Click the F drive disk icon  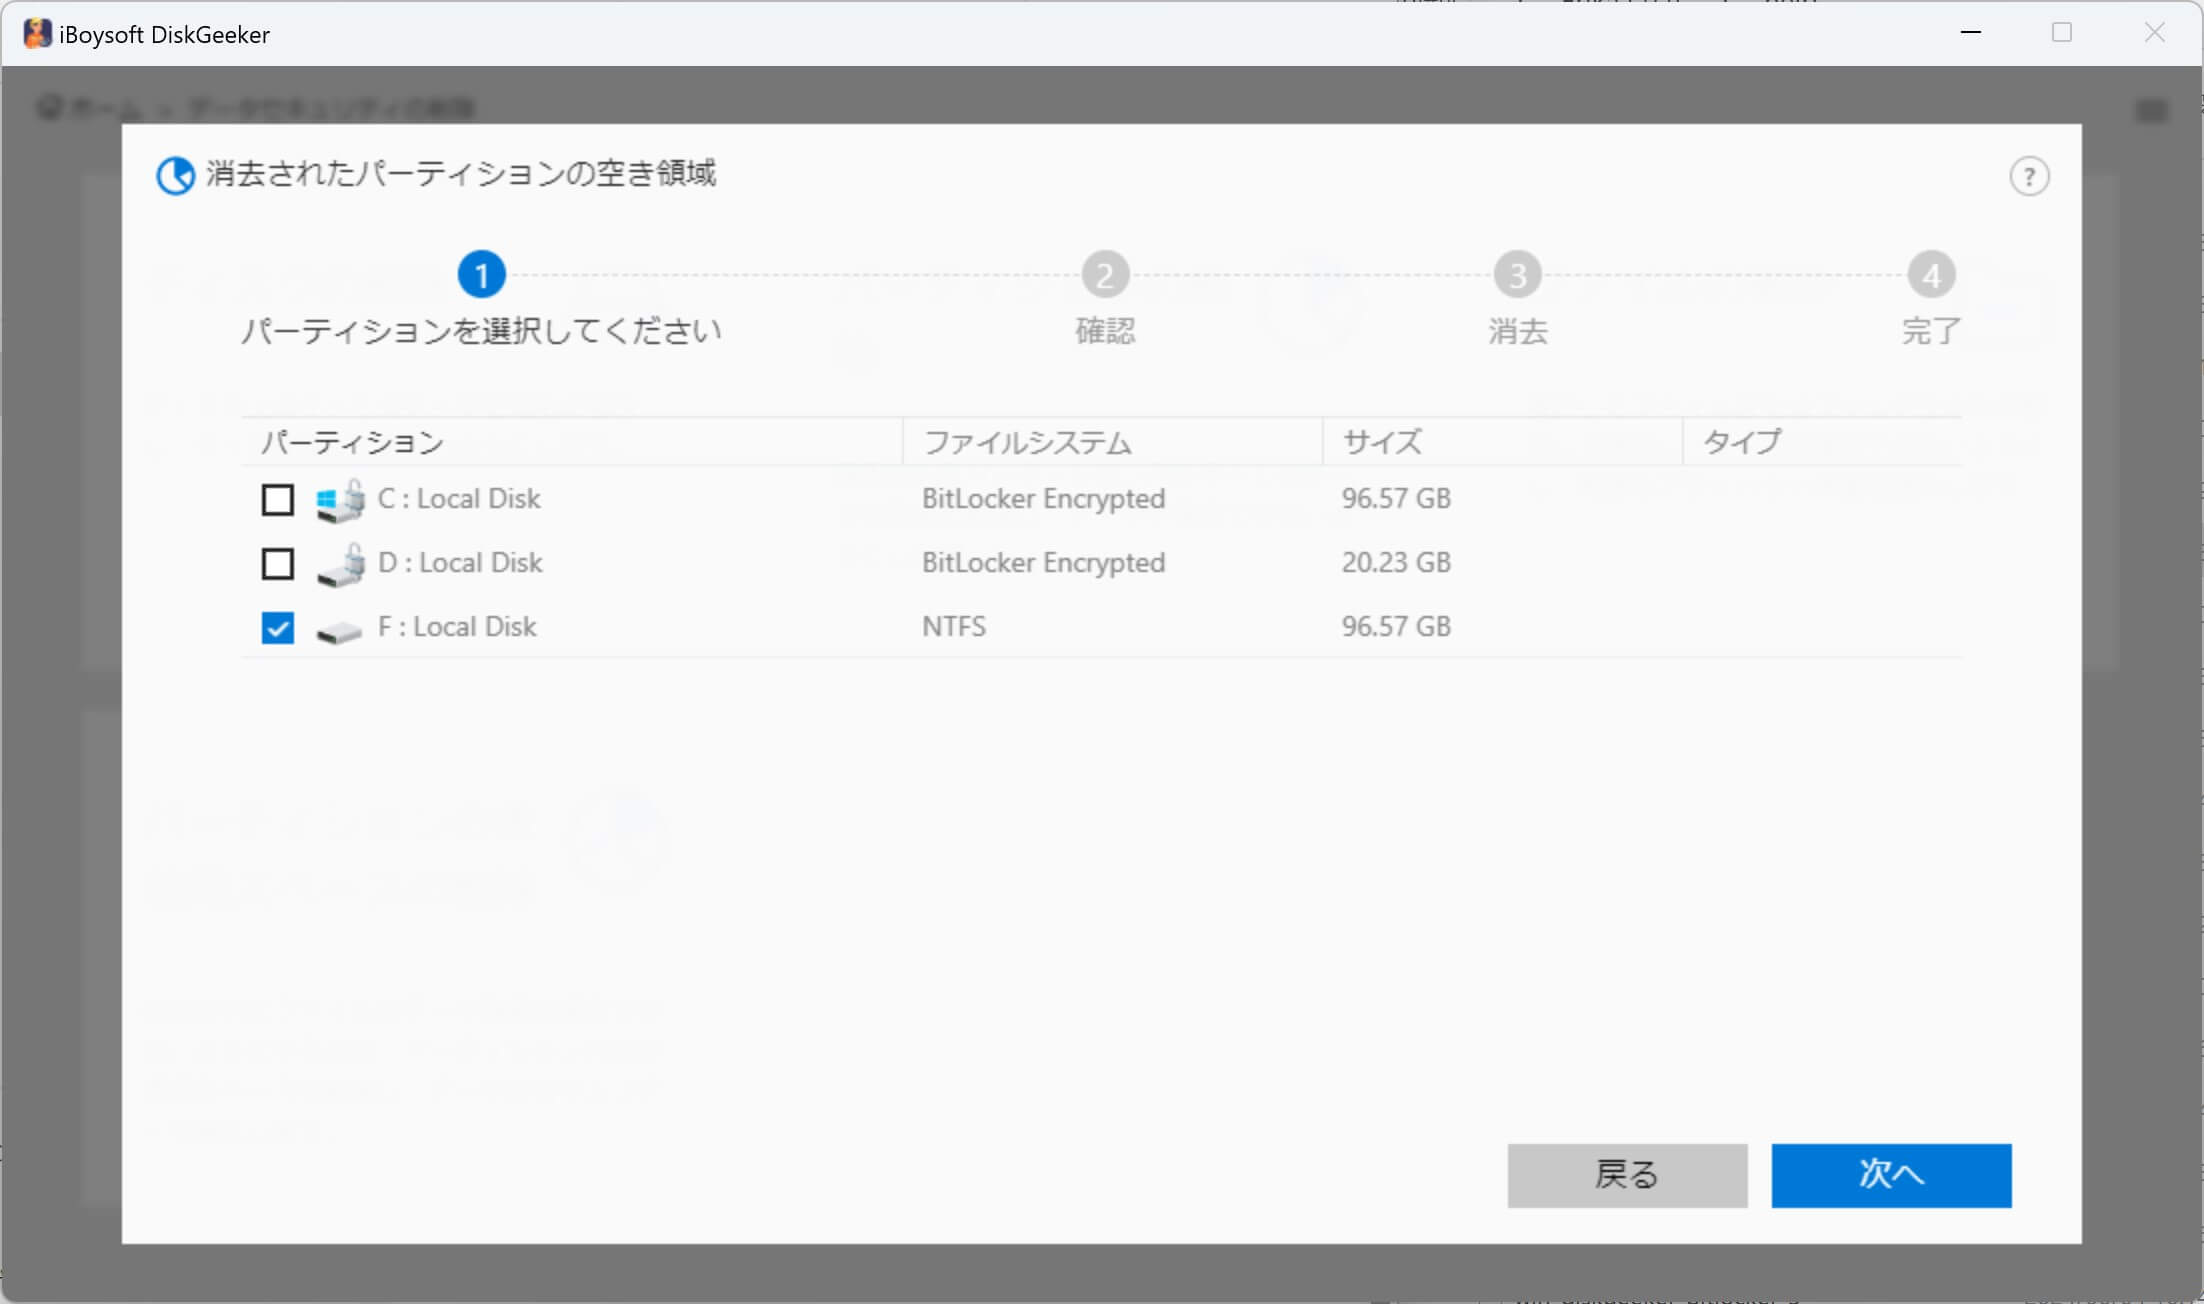[339, 632]
